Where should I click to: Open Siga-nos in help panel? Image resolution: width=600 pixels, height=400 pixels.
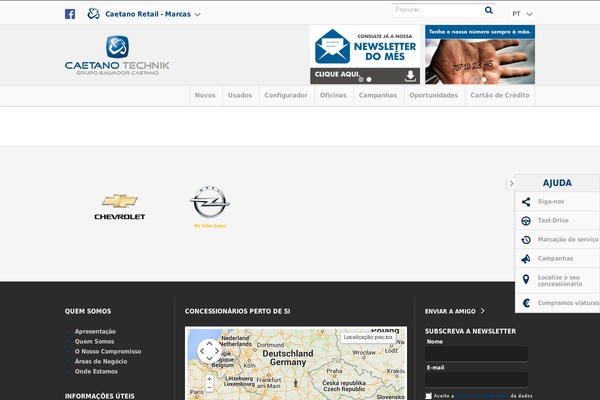click(551, 201)
